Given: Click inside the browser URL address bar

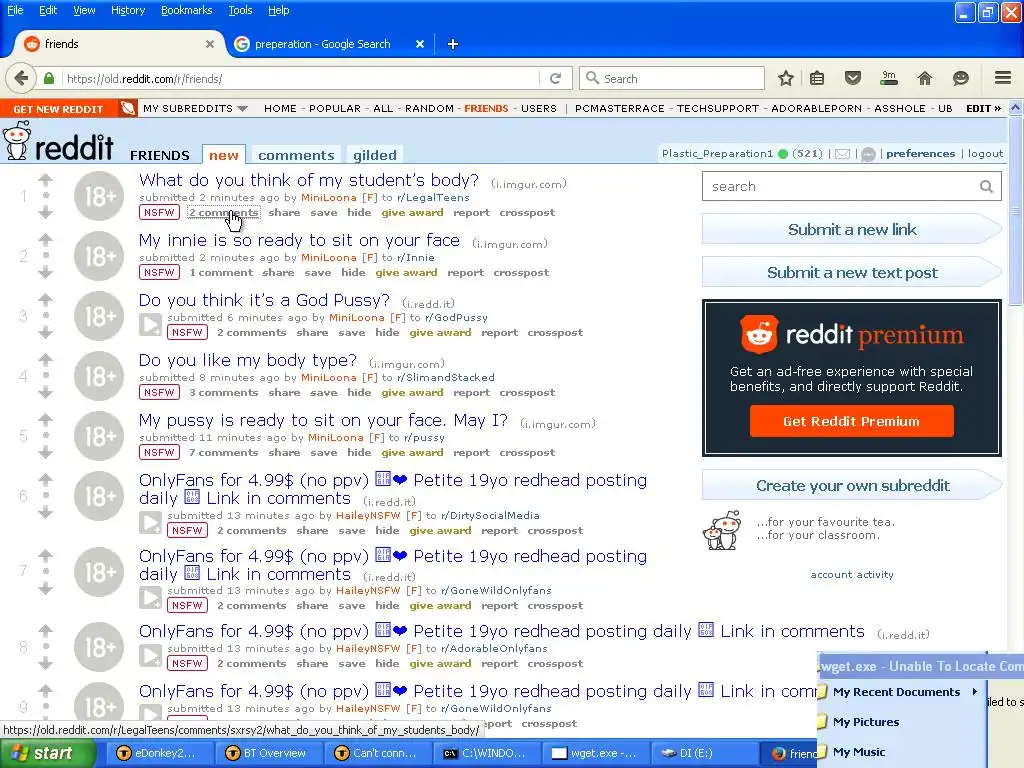Looking at the screenshot, I should 300,78.
